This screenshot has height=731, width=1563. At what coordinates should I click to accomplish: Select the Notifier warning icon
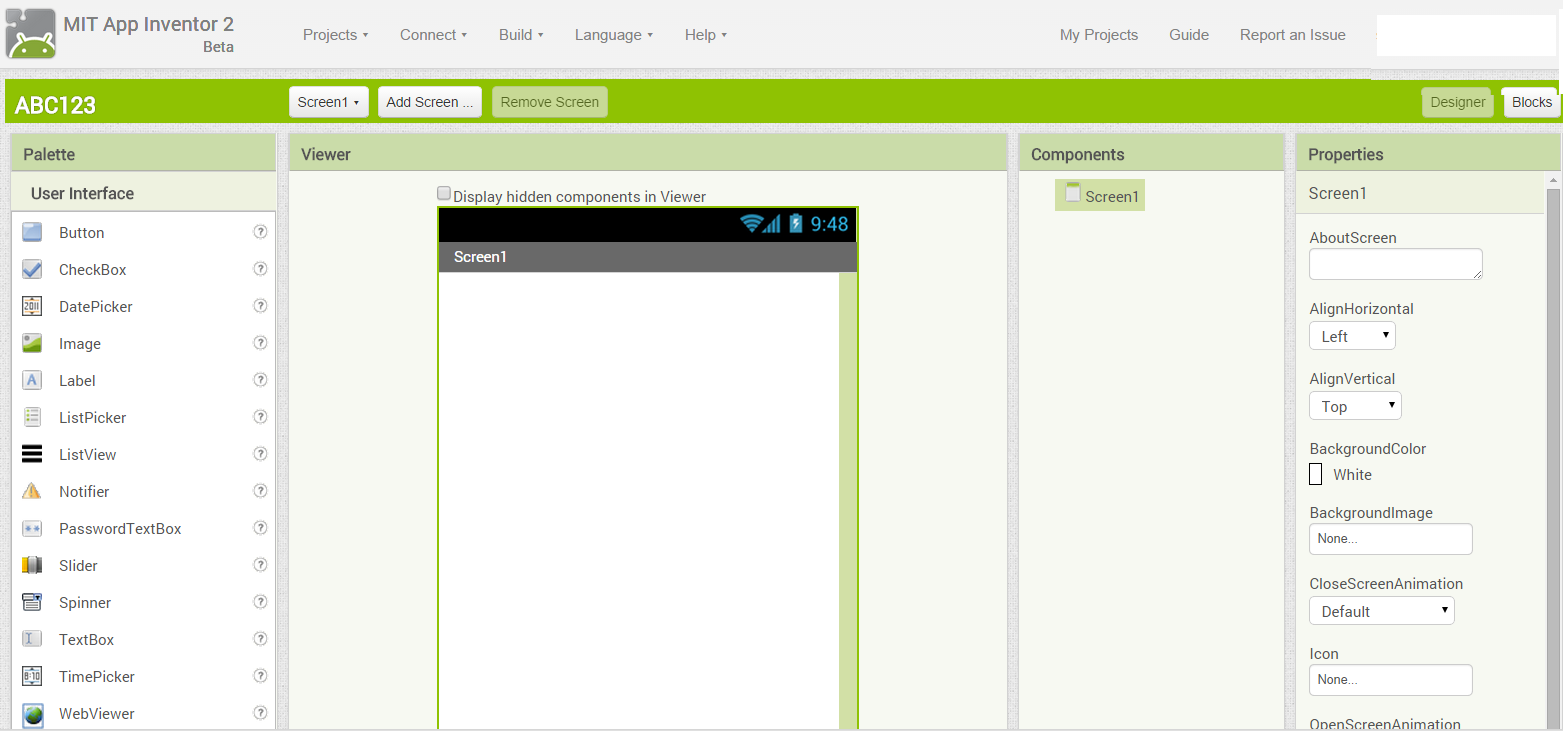(32, 491)
